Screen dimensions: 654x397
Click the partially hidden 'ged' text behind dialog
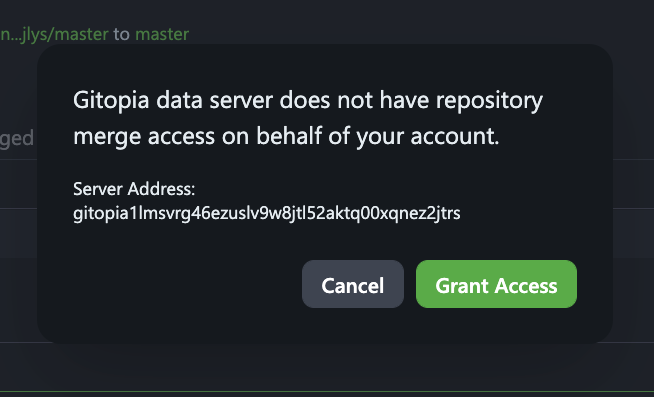pyautogui.click(x=17, y=138)
